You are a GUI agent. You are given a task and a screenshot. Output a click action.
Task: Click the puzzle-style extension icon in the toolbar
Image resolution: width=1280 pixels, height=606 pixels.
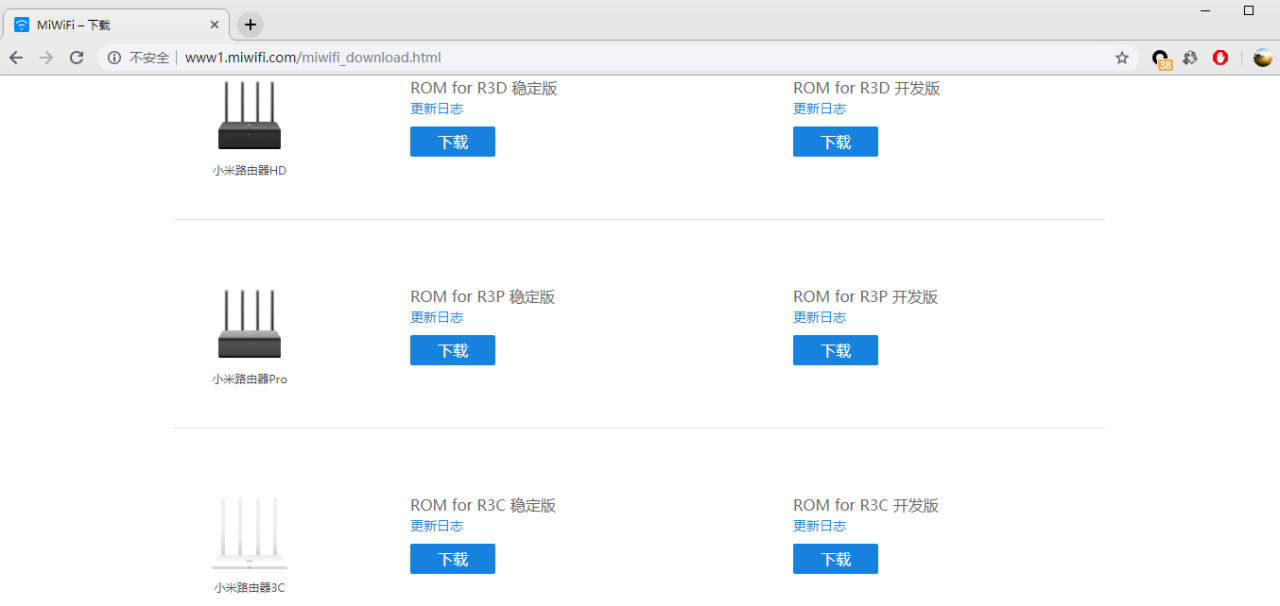1190,58
